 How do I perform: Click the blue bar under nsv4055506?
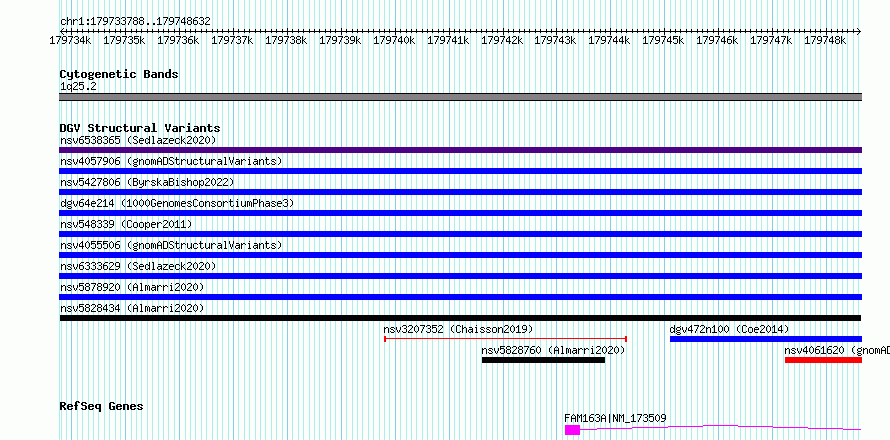[x=460, y=255]
